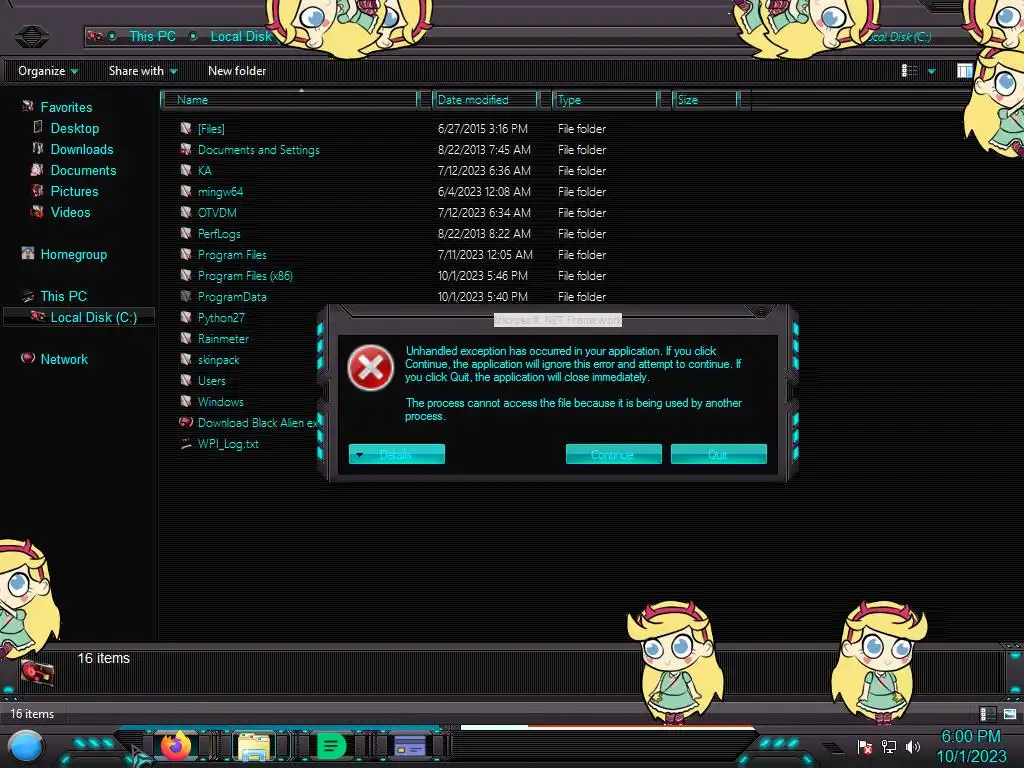Click Quit in the error dialog
Screen dimensions: 1024x768
coord(718,454)
